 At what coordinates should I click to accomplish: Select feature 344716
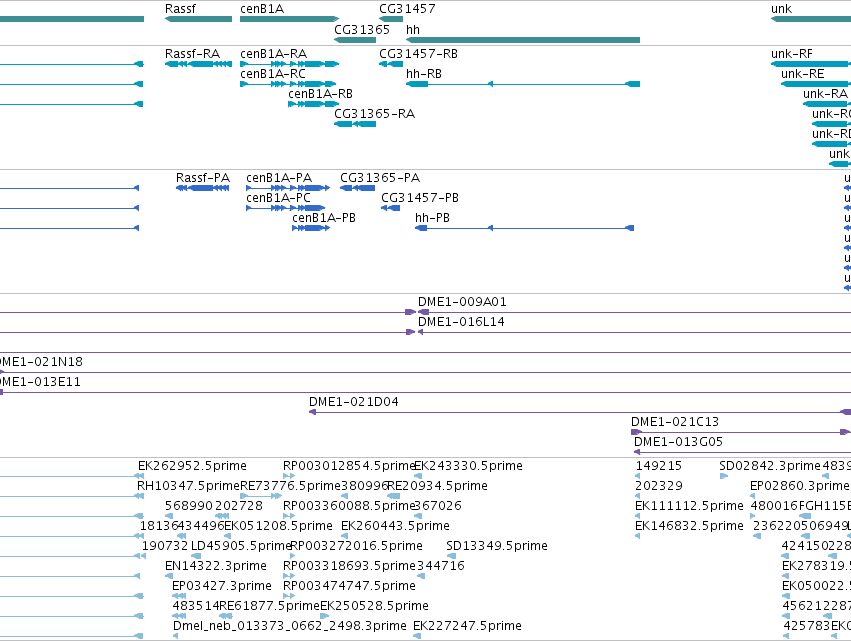point(440,567)
